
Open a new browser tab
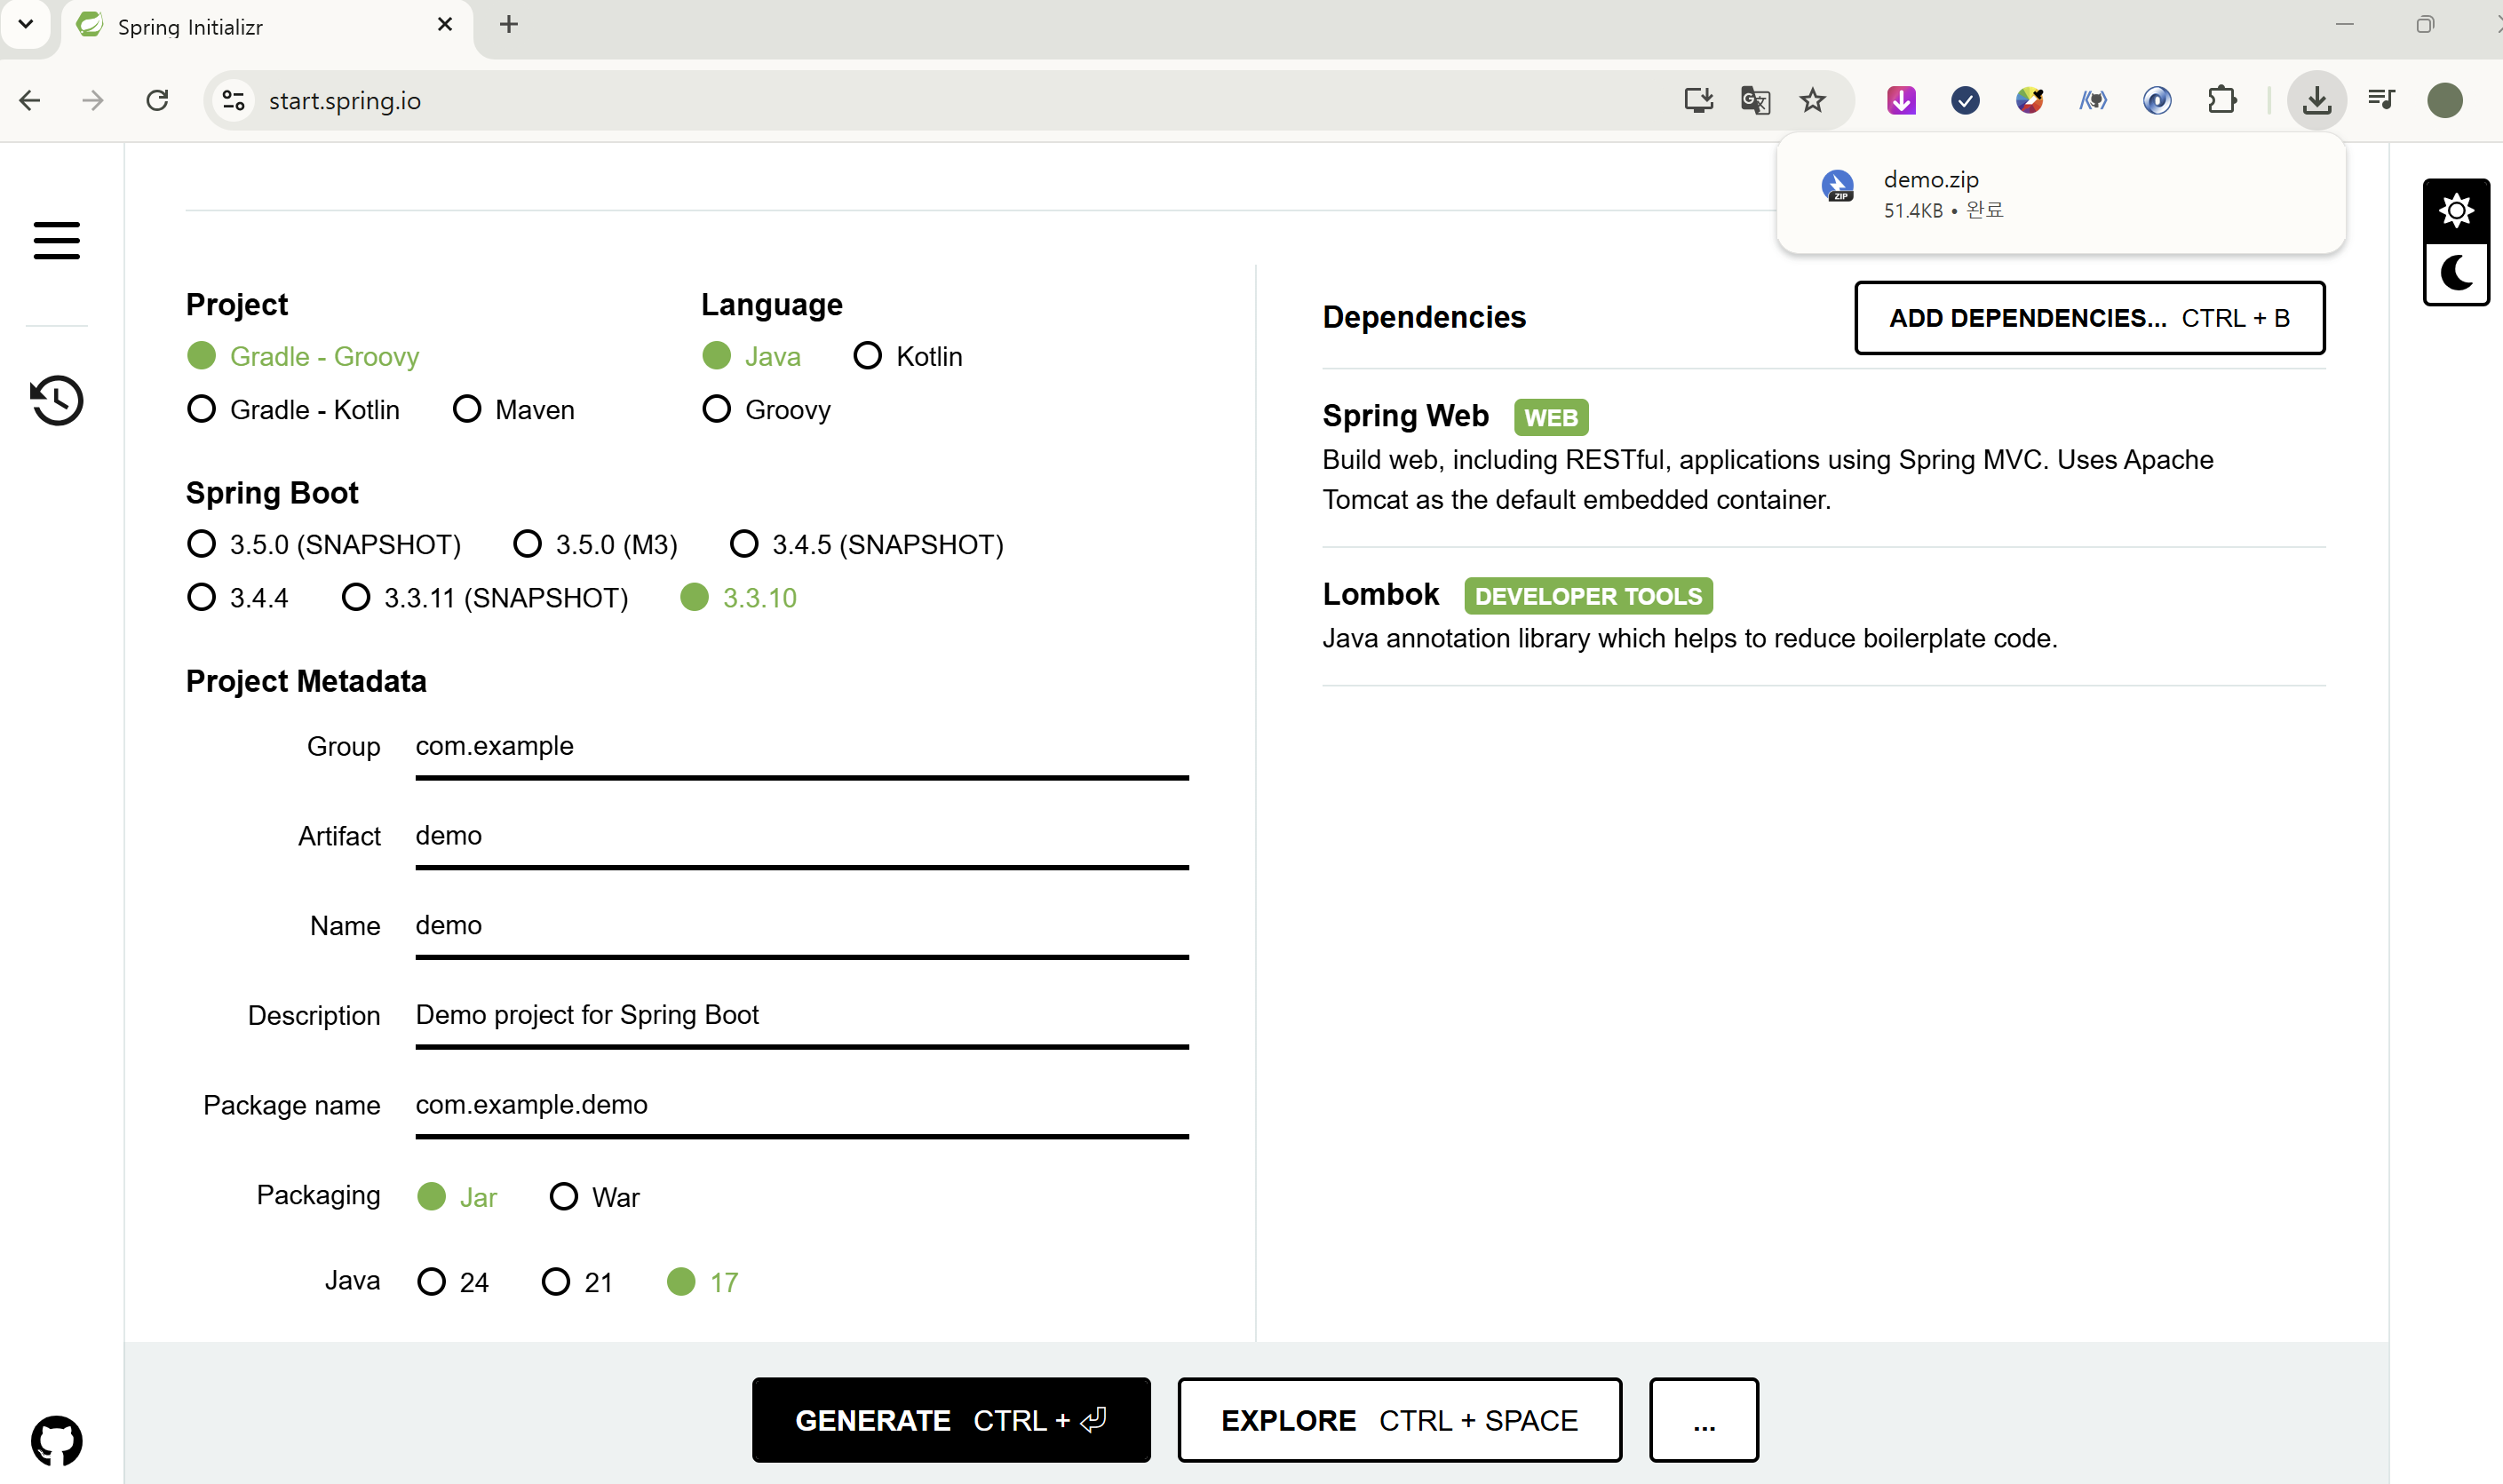(508, 24)
